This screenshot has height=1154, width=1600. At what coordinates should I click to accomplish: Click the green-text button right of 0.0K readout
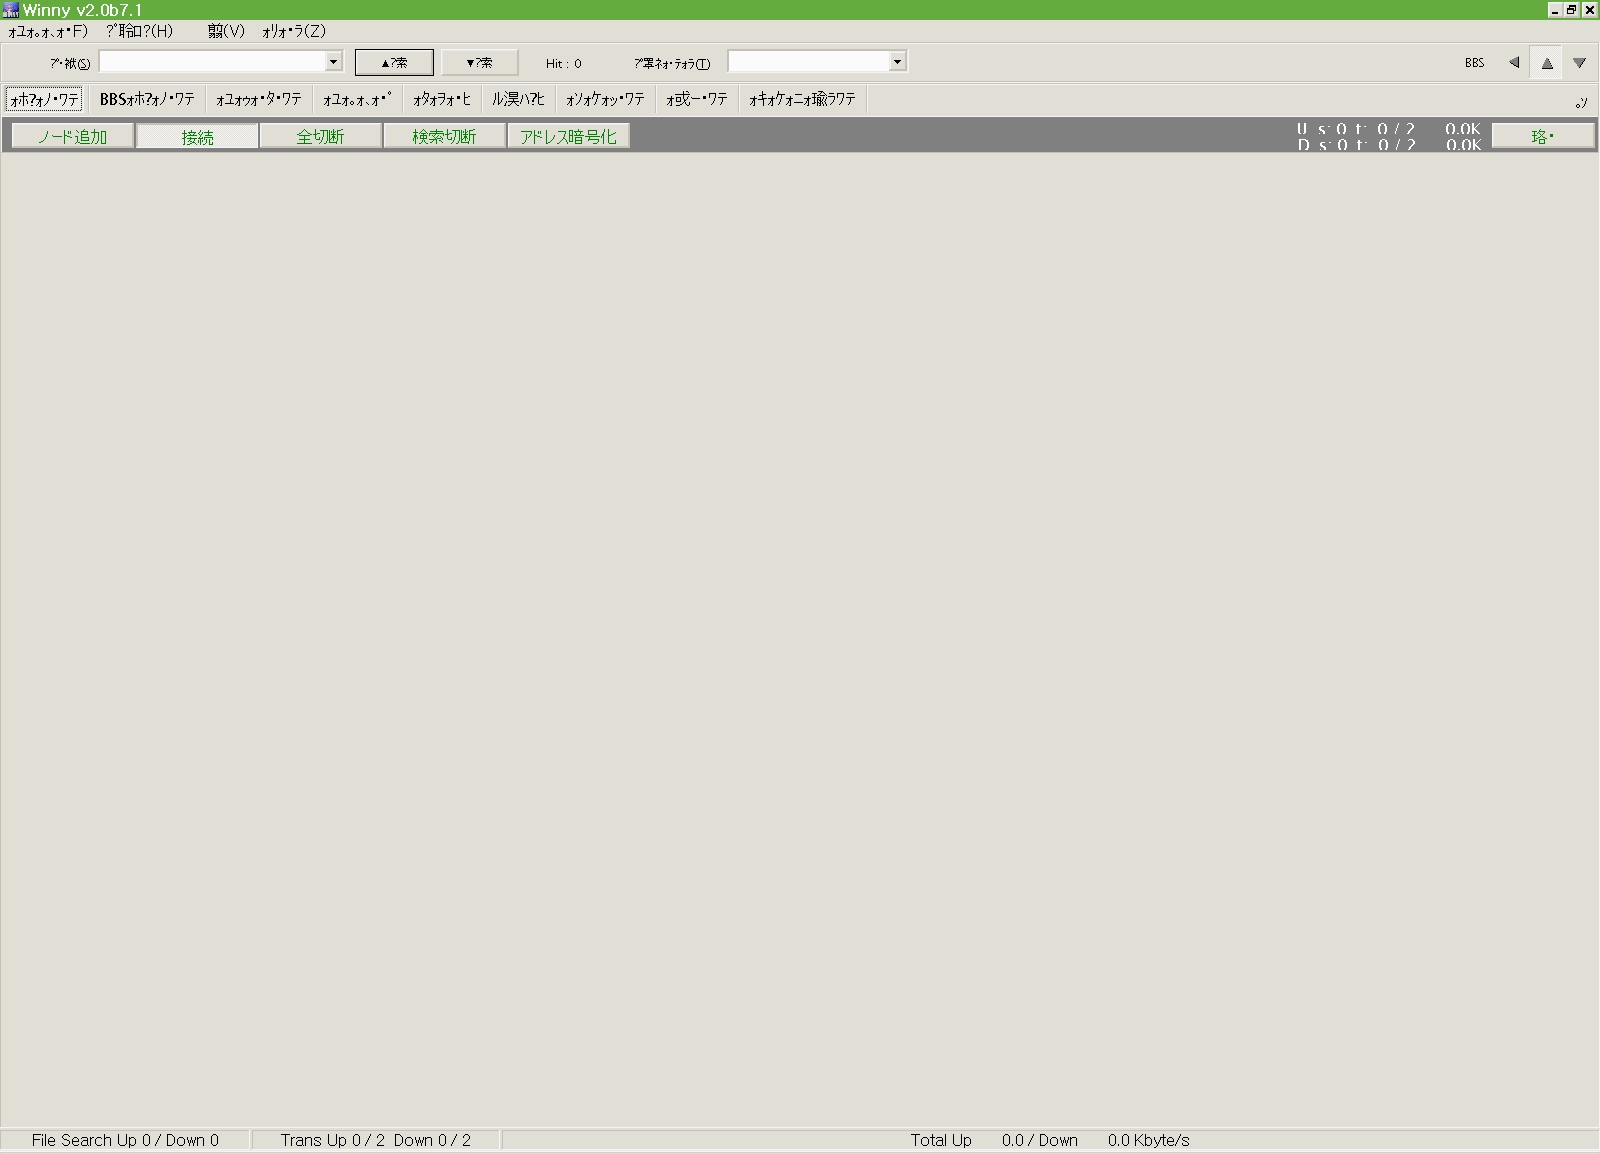[1543, 136]
